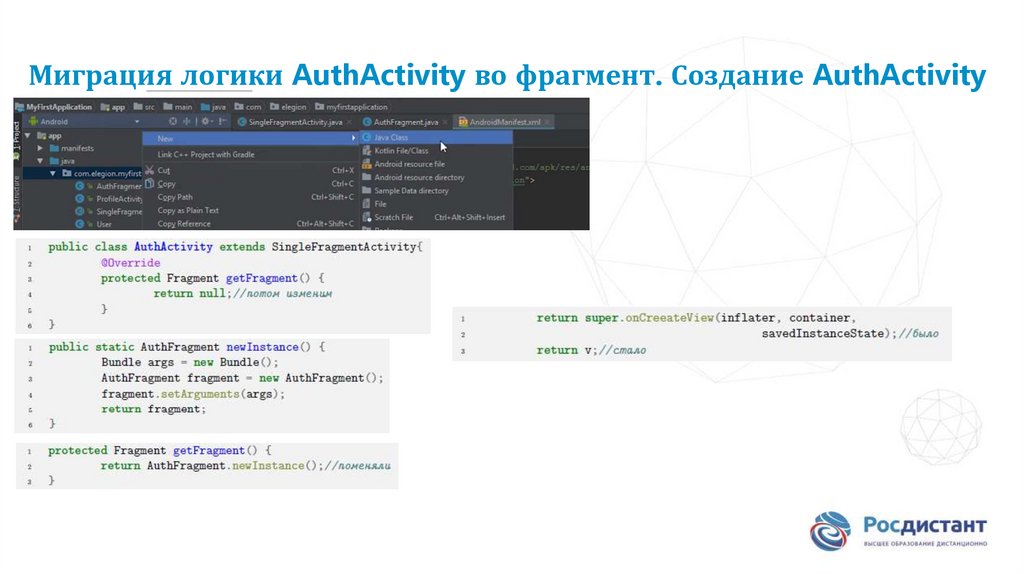
Task: Click the hide project panel icon
Action: tap(222, 121)
